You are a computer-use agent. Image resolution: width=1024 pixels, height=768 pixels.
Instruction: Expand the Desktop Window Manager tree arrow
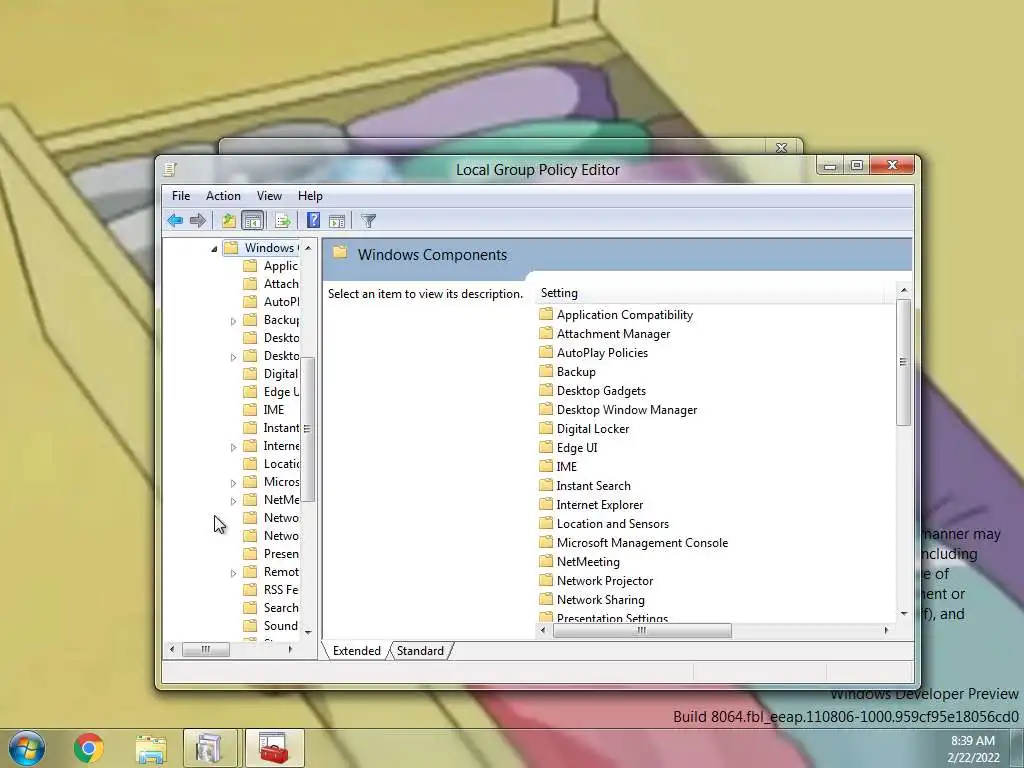233,357
